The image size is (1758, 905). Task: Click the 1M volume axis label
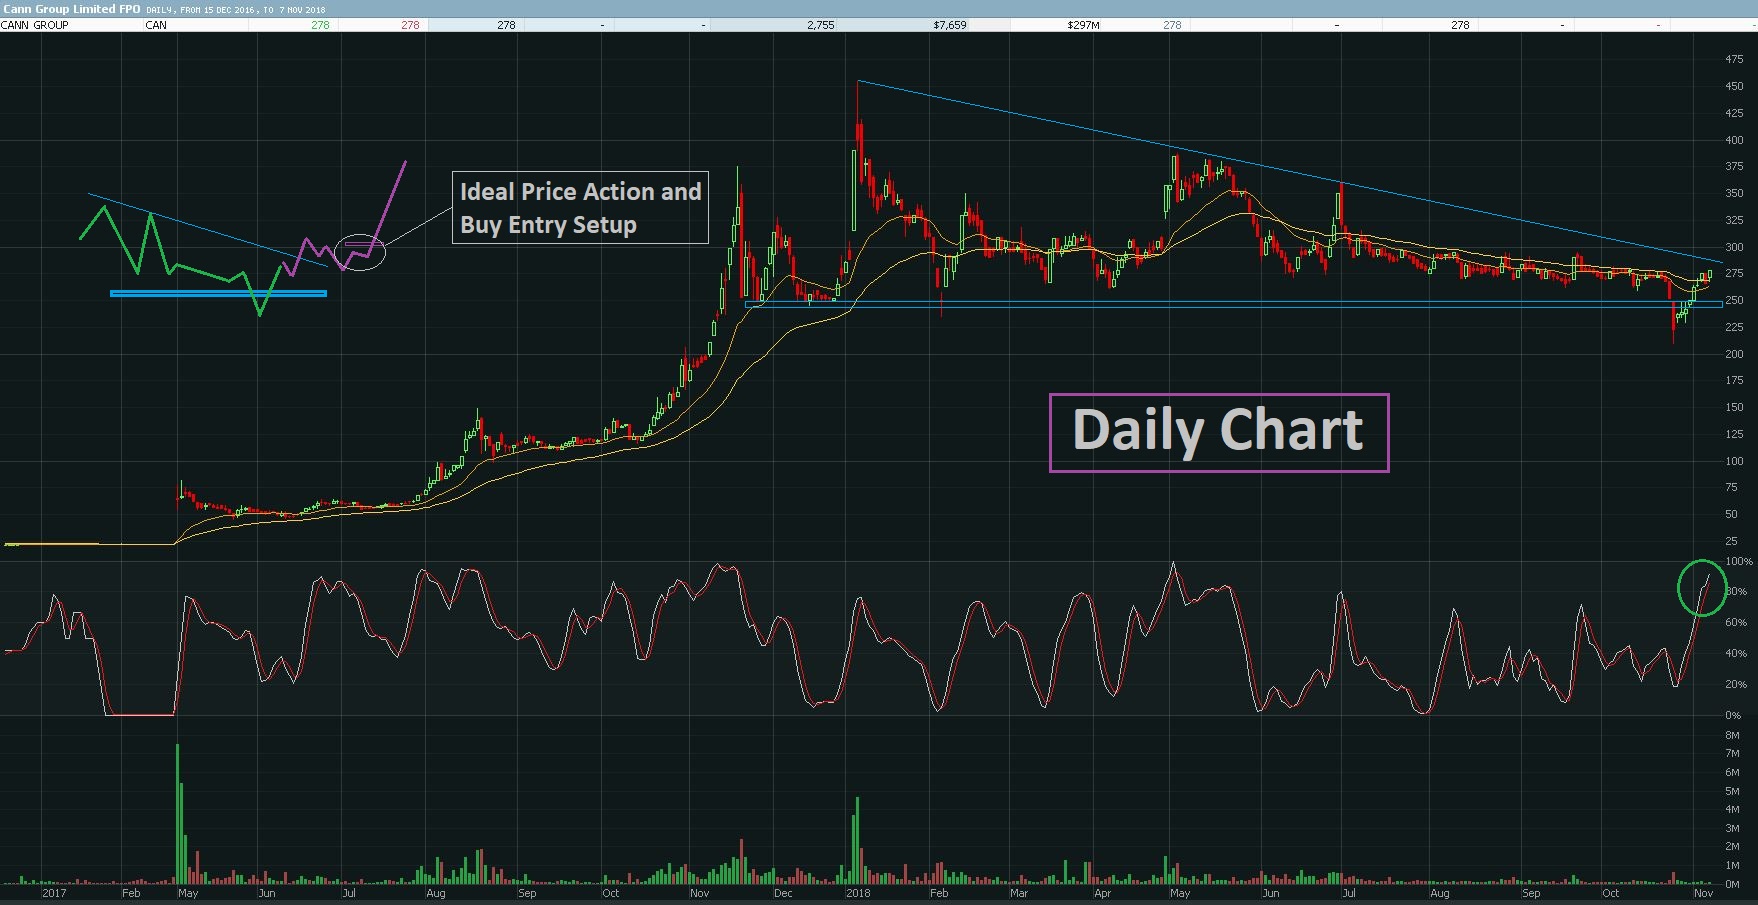tap(1733, 866)
